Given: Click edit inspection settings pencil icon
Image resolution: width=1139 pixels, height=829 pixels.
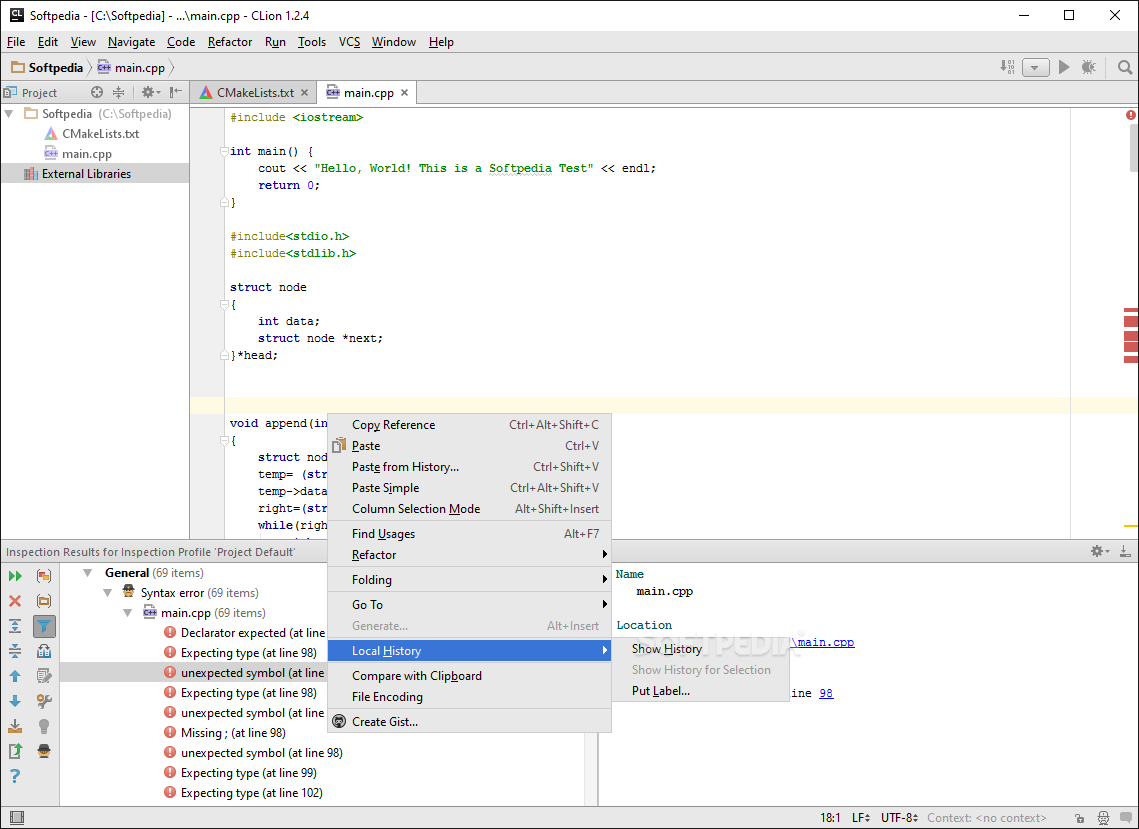Looking at the screenshot, I should (x=44, y=676).
